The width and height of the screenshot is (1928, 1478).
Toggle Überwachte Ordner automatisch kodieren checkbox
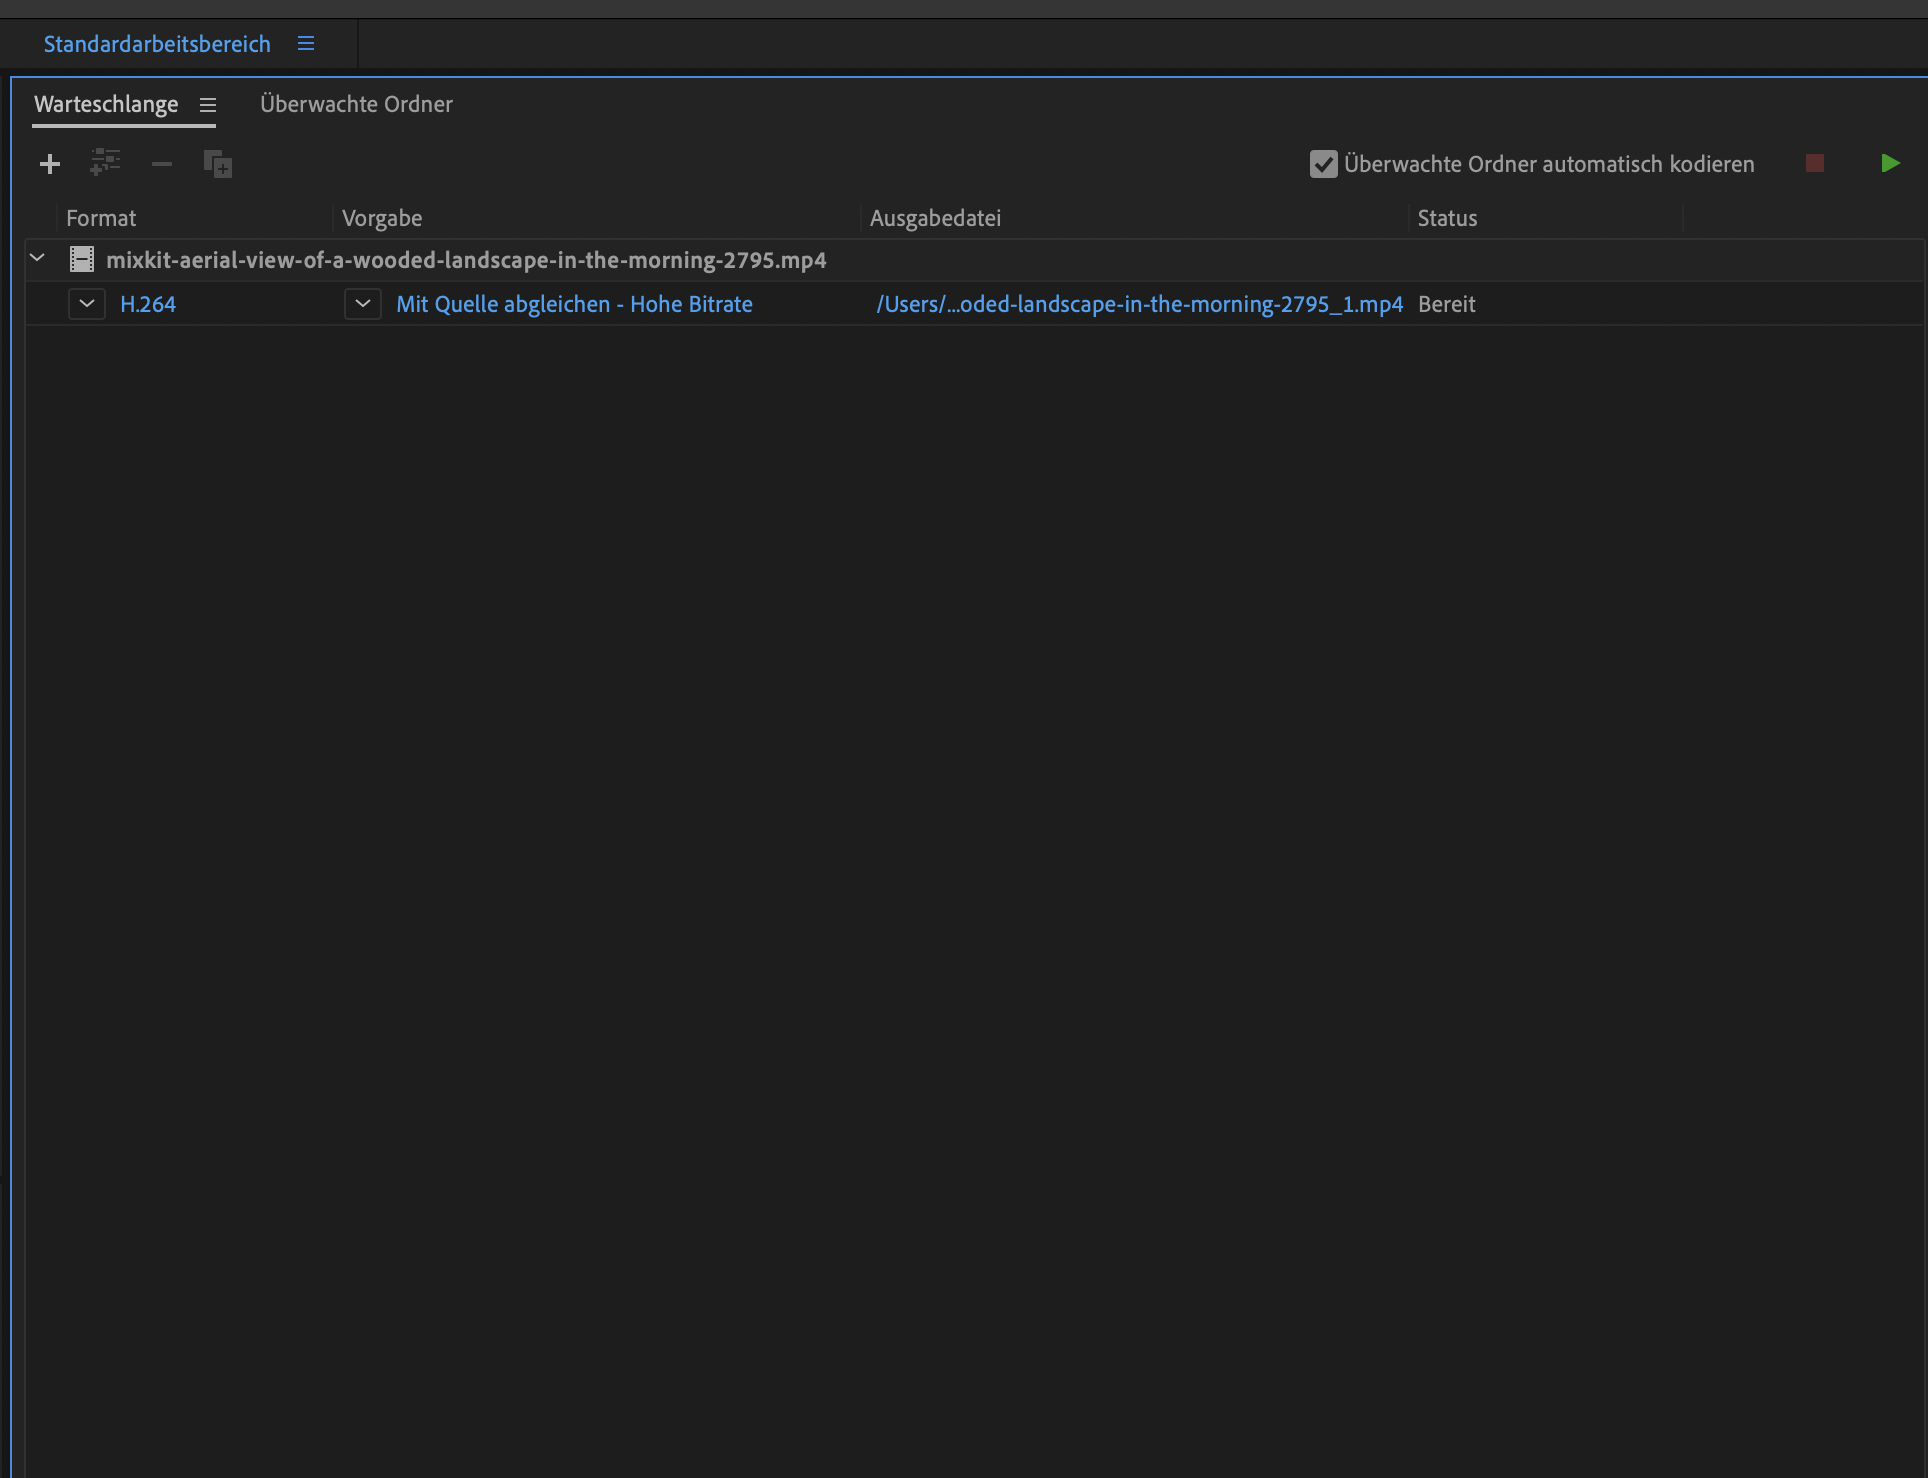point(1323,164)
